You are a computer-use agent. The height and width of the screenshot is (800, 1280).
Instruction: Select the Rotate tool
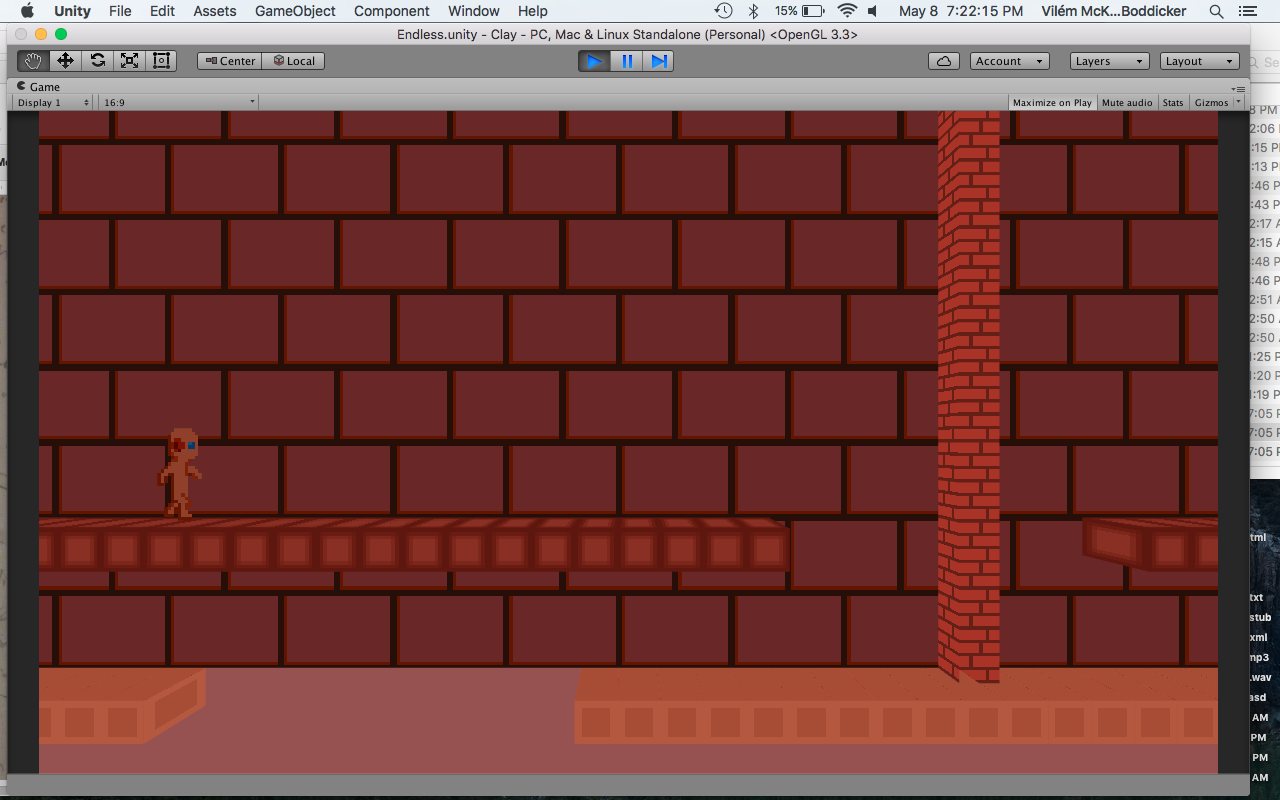click(x=97, y=61)
